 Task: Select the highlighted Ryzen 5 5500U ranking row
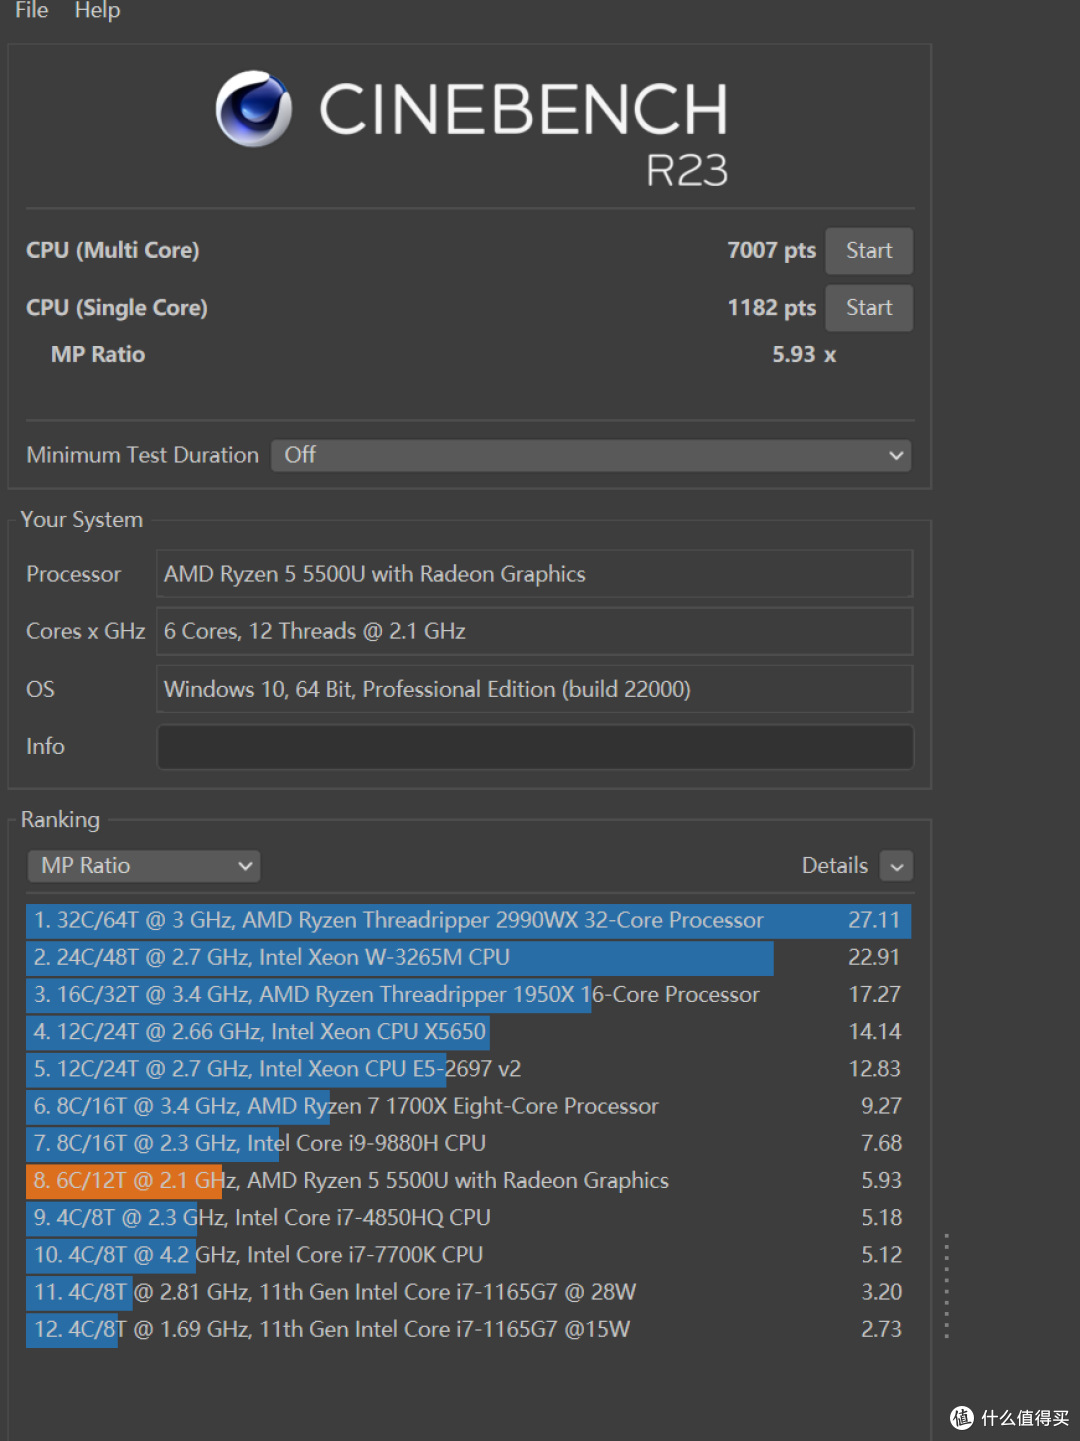(x=468, y=1180)
